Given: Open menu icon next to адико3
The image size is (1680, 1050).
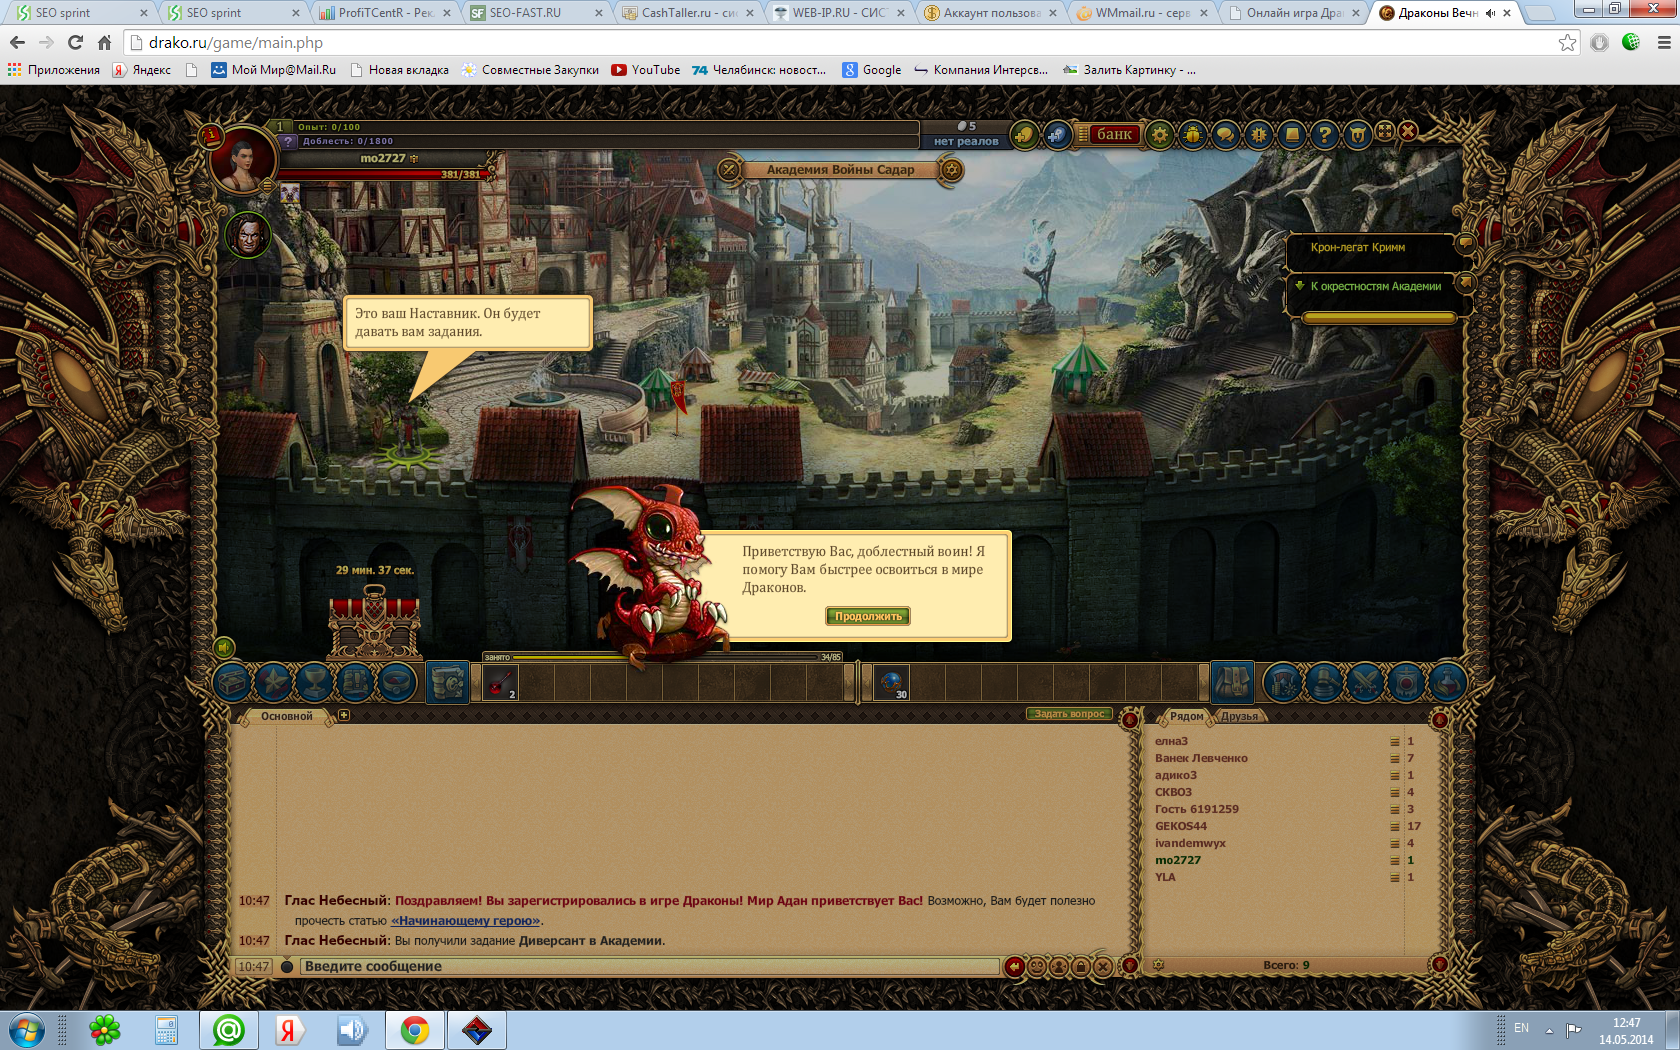Looking at the screenshot, I should tap(1394, 776).
